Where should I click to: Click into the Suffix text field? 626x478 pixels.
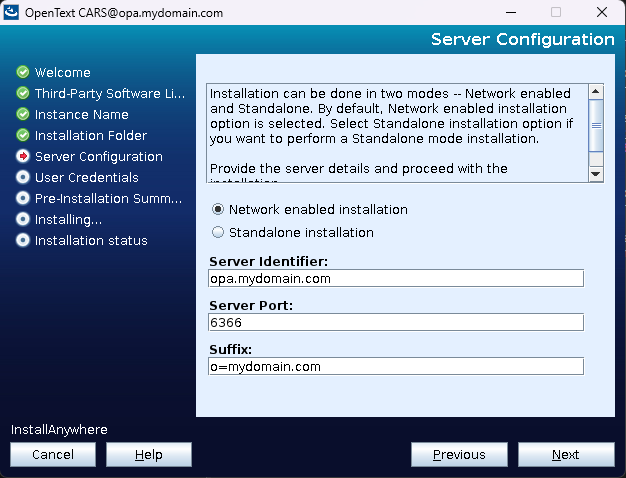point(396,367)
